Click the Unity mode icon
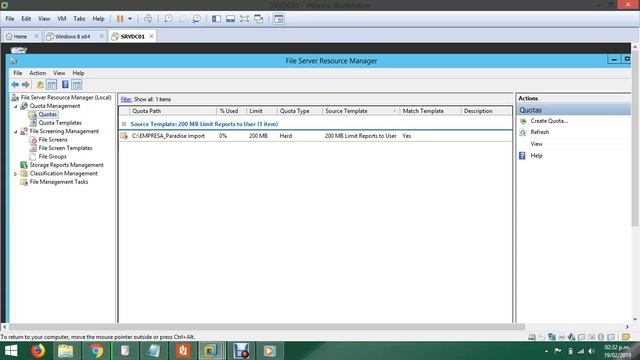The width and height of the screenshot is (640, 360). click(258, 19)
